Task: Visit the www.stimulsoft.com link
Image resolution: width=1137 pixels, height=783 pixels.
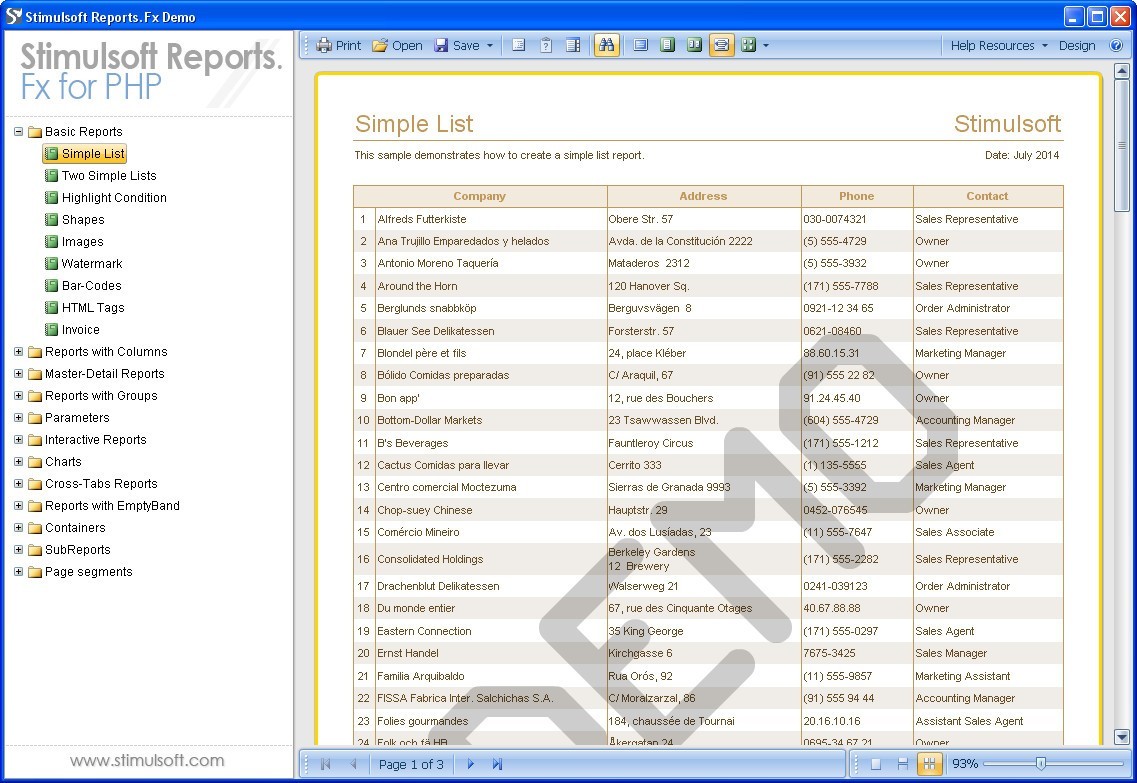Action: coord(147,761)
